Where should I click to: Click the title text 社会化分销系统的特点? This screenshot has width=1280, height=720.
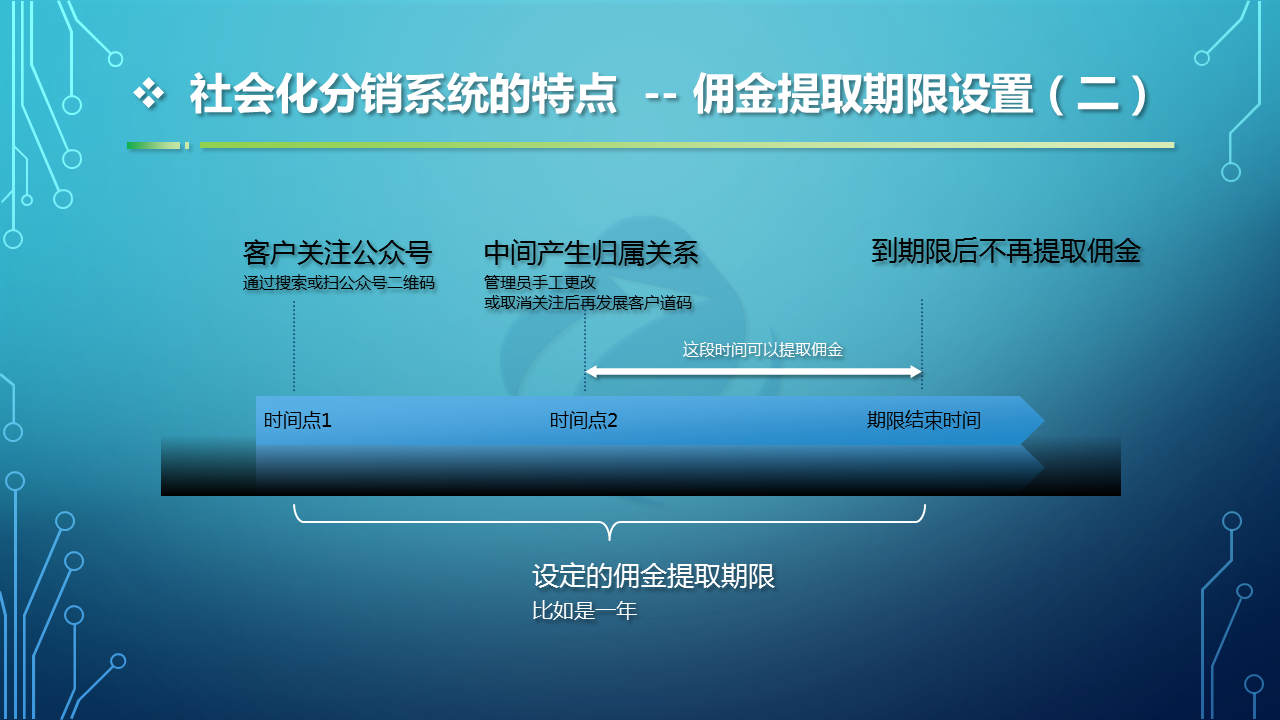(403, 96)
